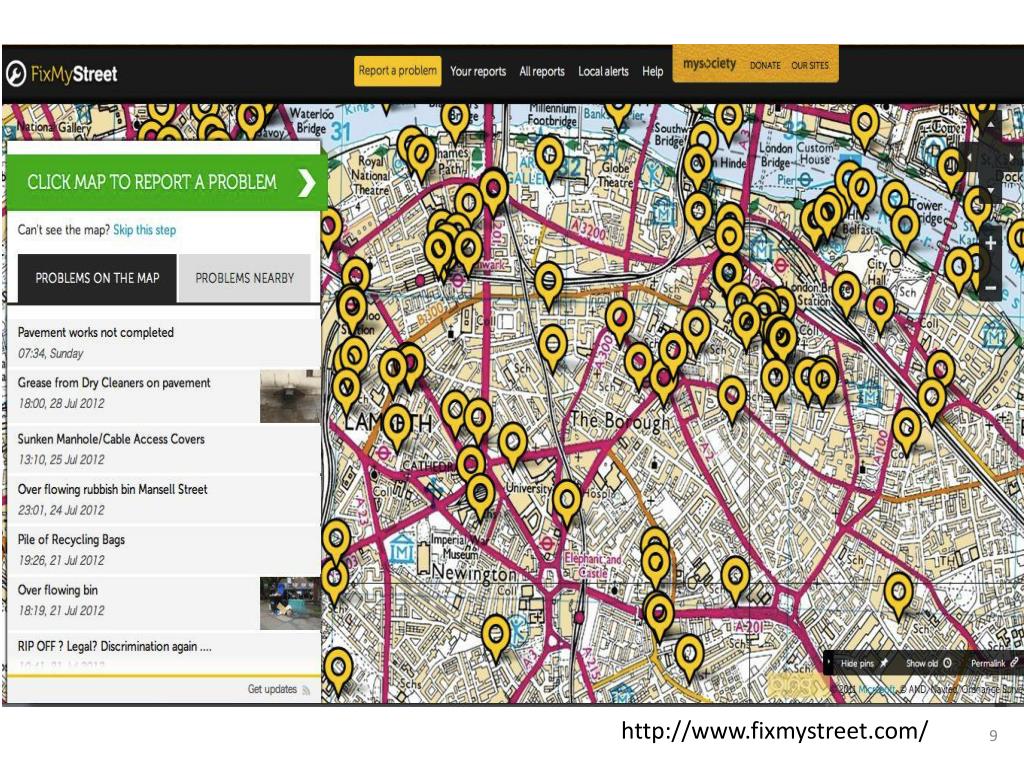Open report RIP OFF ? Legal? Discrimination again
This screenshot has height=768, width=1024.
click(163, 652)
